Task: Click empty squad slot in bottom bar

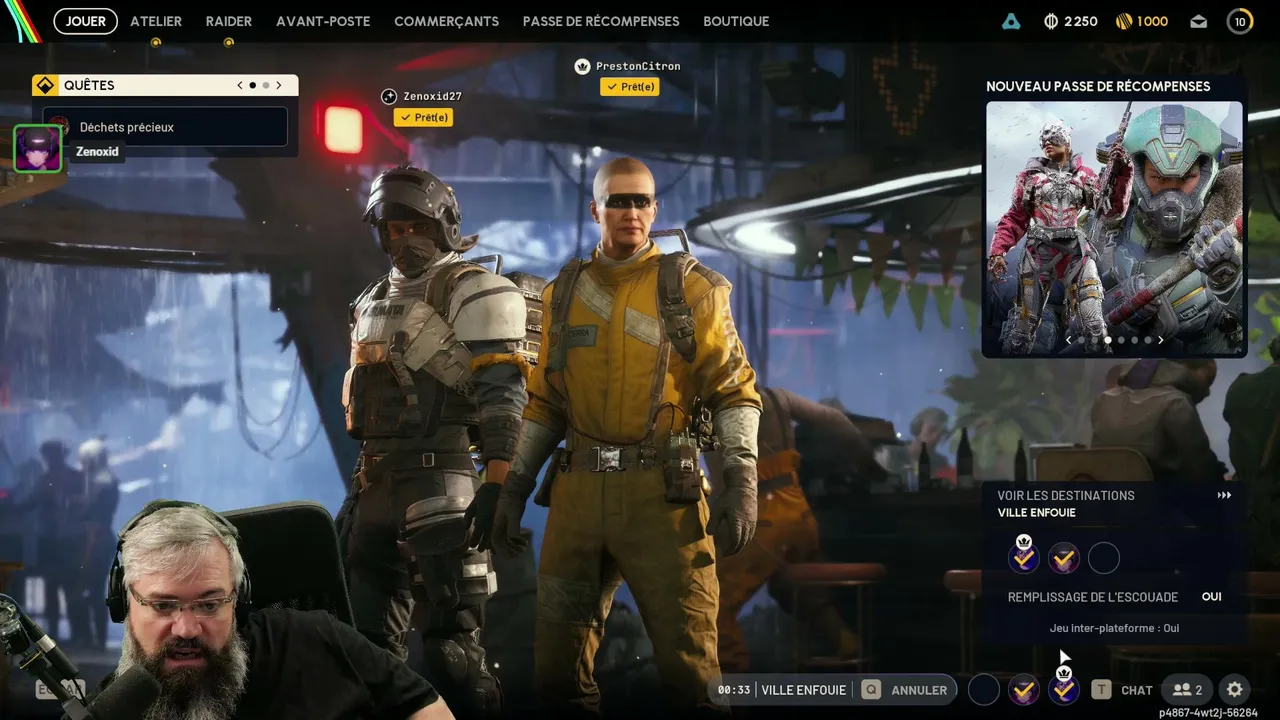Action: coord(984,689)
